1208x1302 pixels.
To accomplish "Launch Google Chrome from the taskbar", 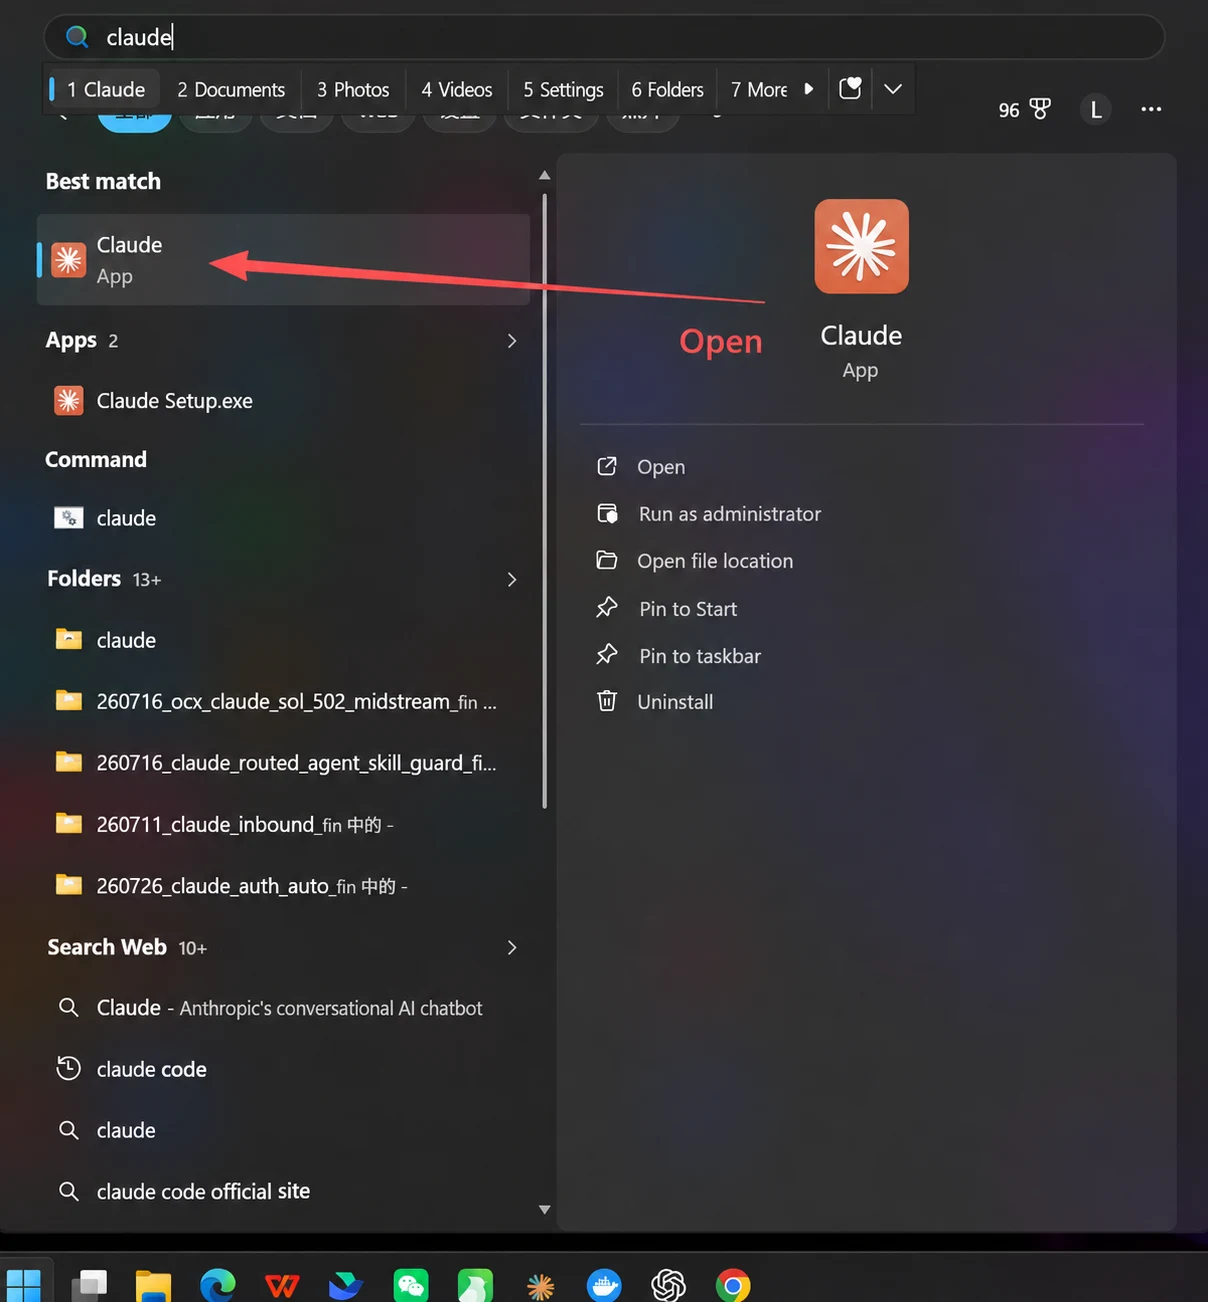I will [733, 1285].
